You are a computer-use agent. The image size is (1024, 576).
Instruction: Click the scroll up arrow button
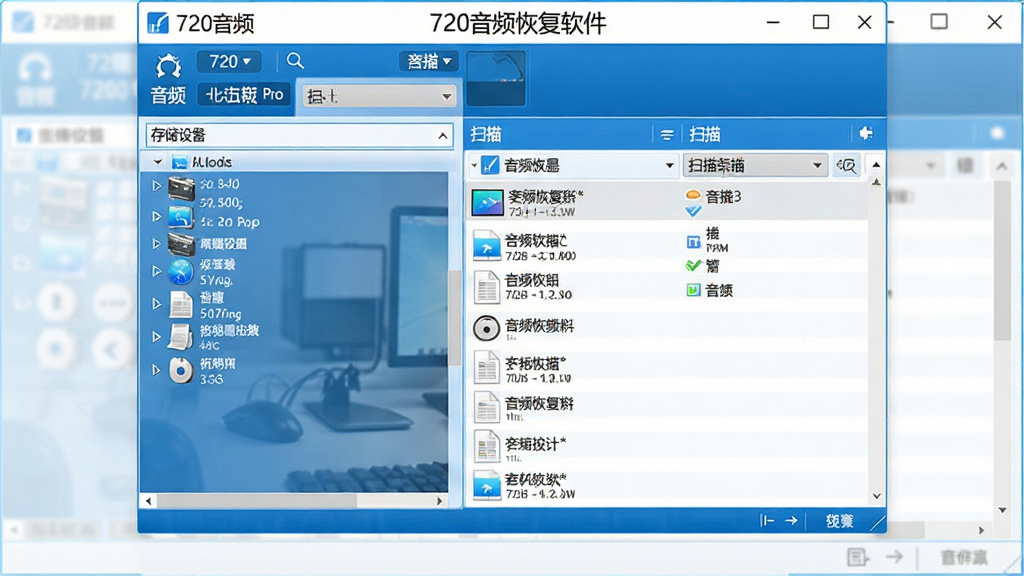[x=876, y=165]
